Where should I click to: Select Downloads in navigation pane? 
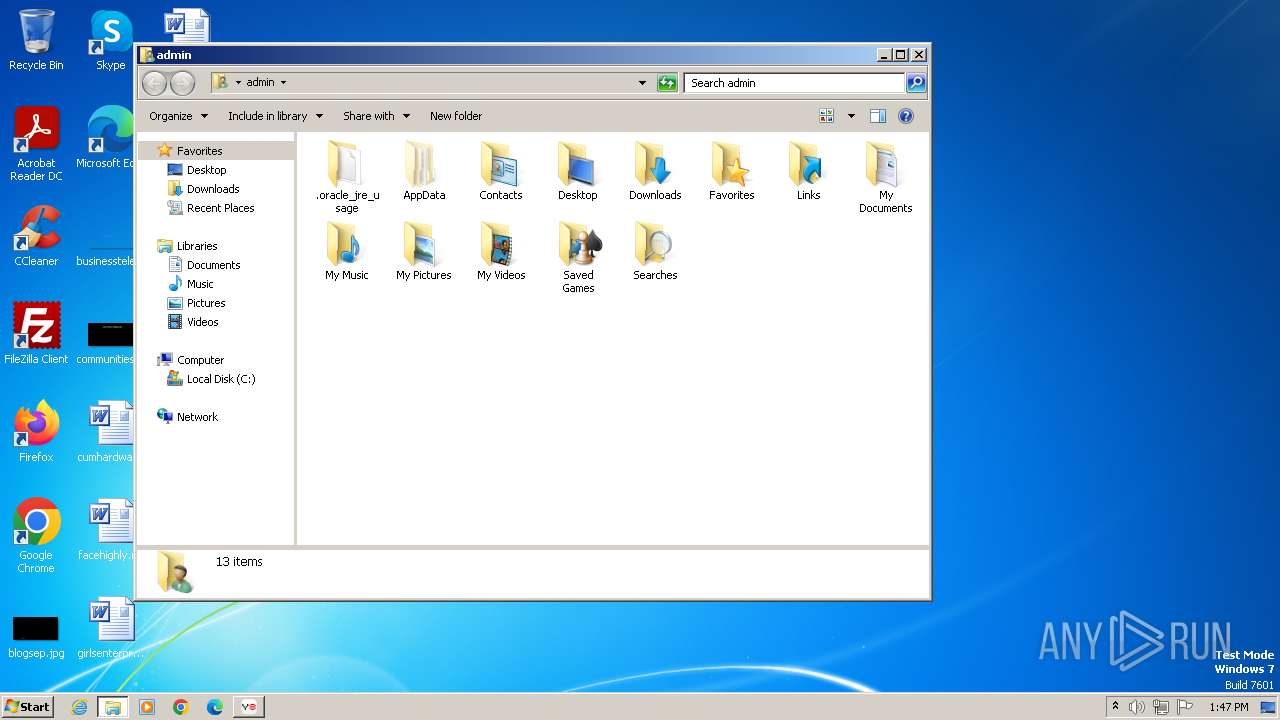(213, 189)
